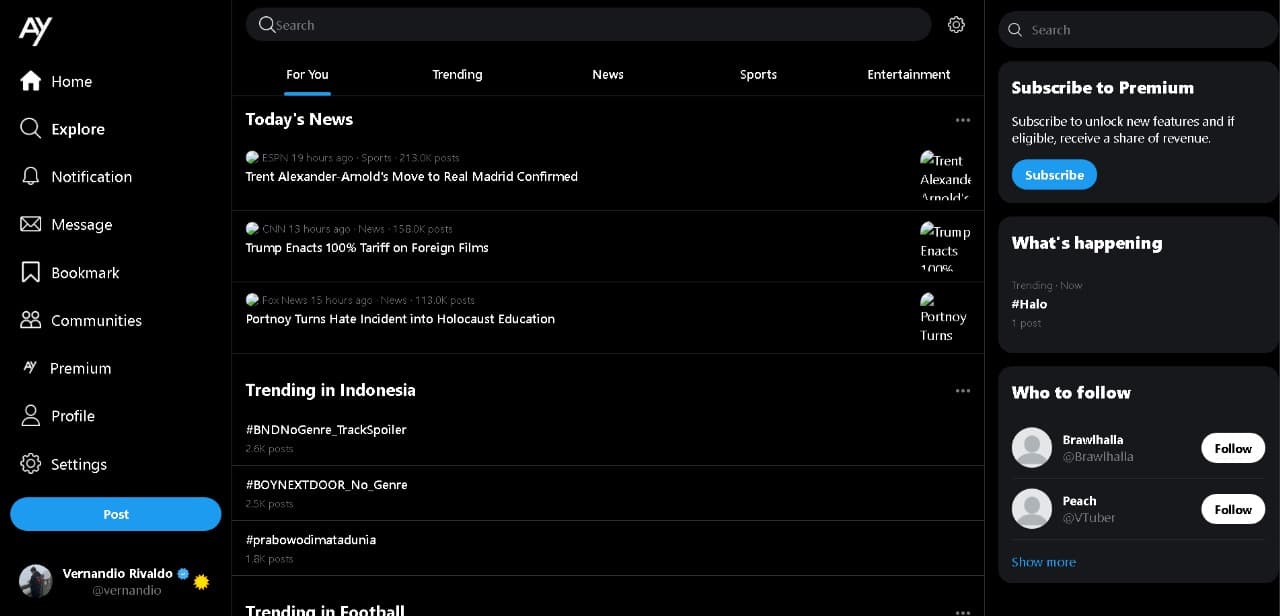Switch to the Trending tab
This screenshot has width=1280, height=616.
click(x=457, y=75)
